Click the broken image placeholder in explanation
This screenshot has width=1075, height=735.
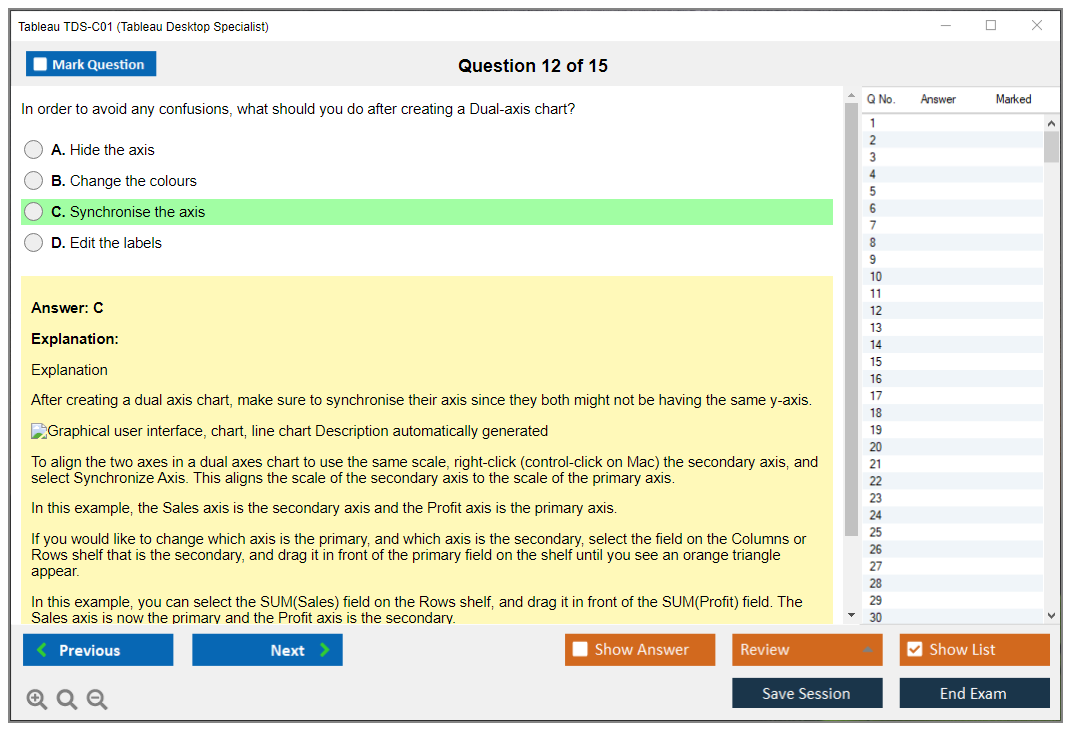click(x=39, y=432)
